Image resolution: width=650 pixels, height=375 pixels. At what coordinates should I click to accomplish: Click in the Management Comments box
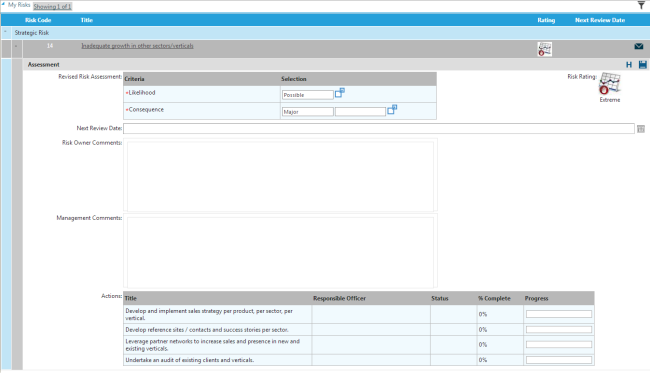pos(280,252)
